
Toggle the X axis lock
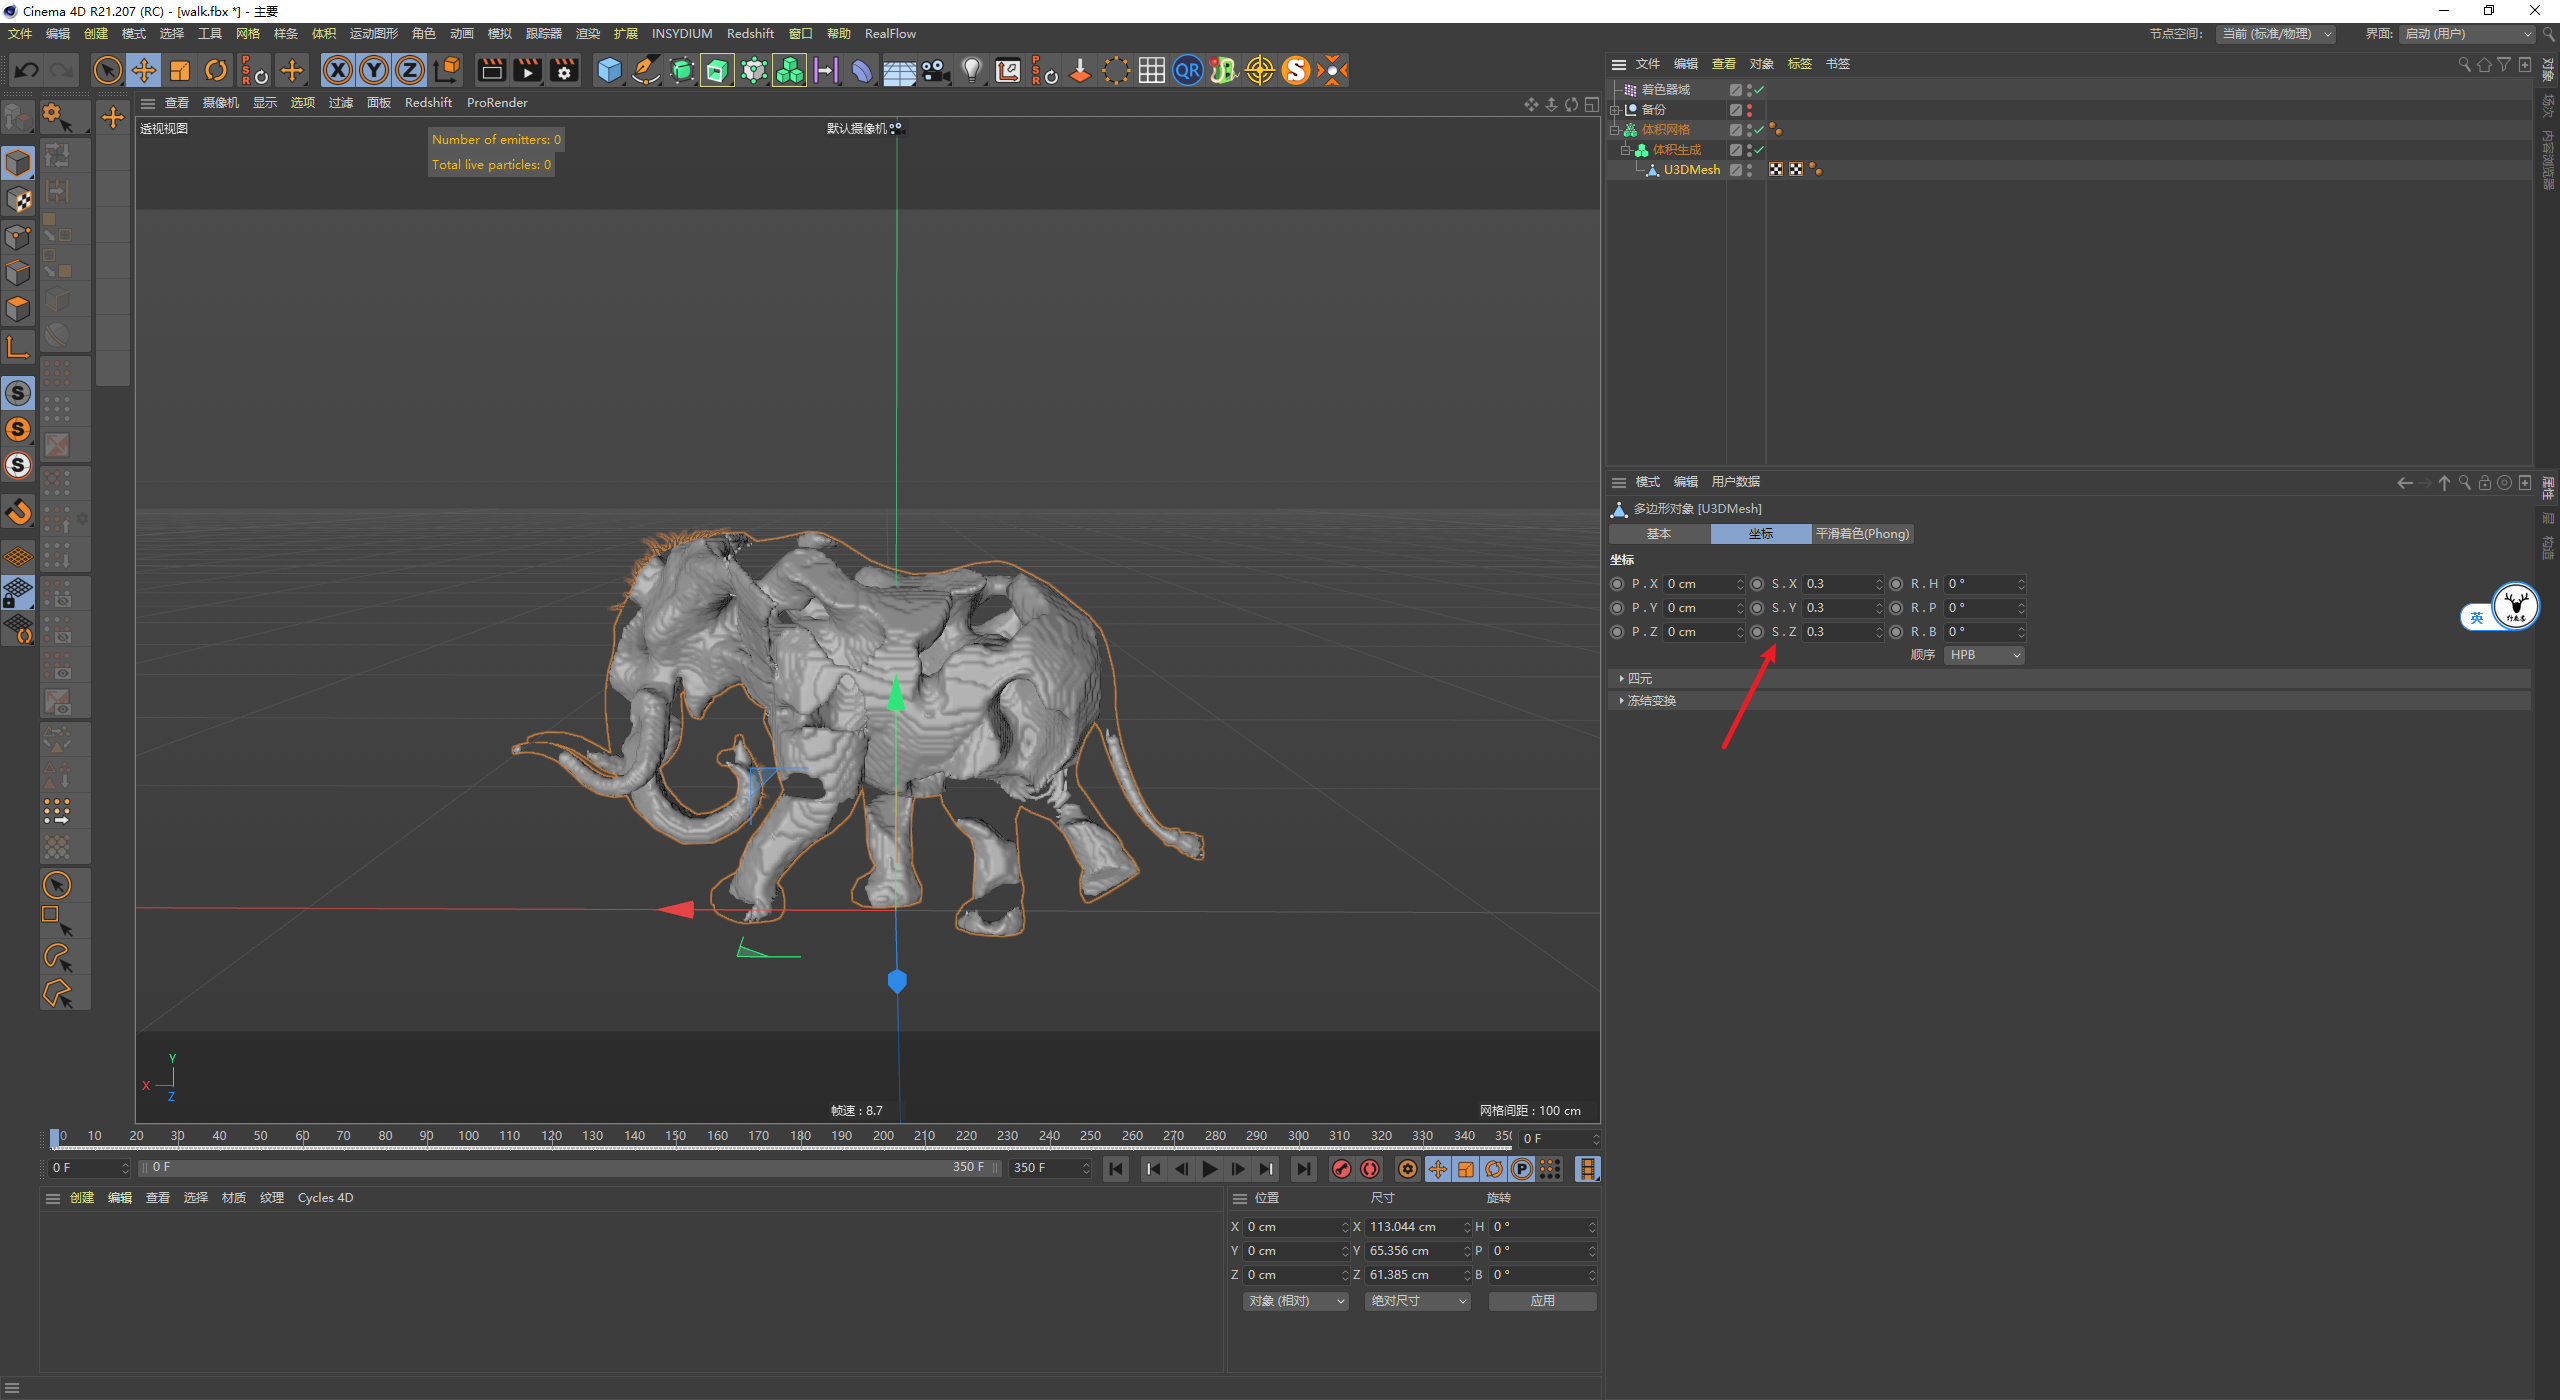tap(338, 70)
